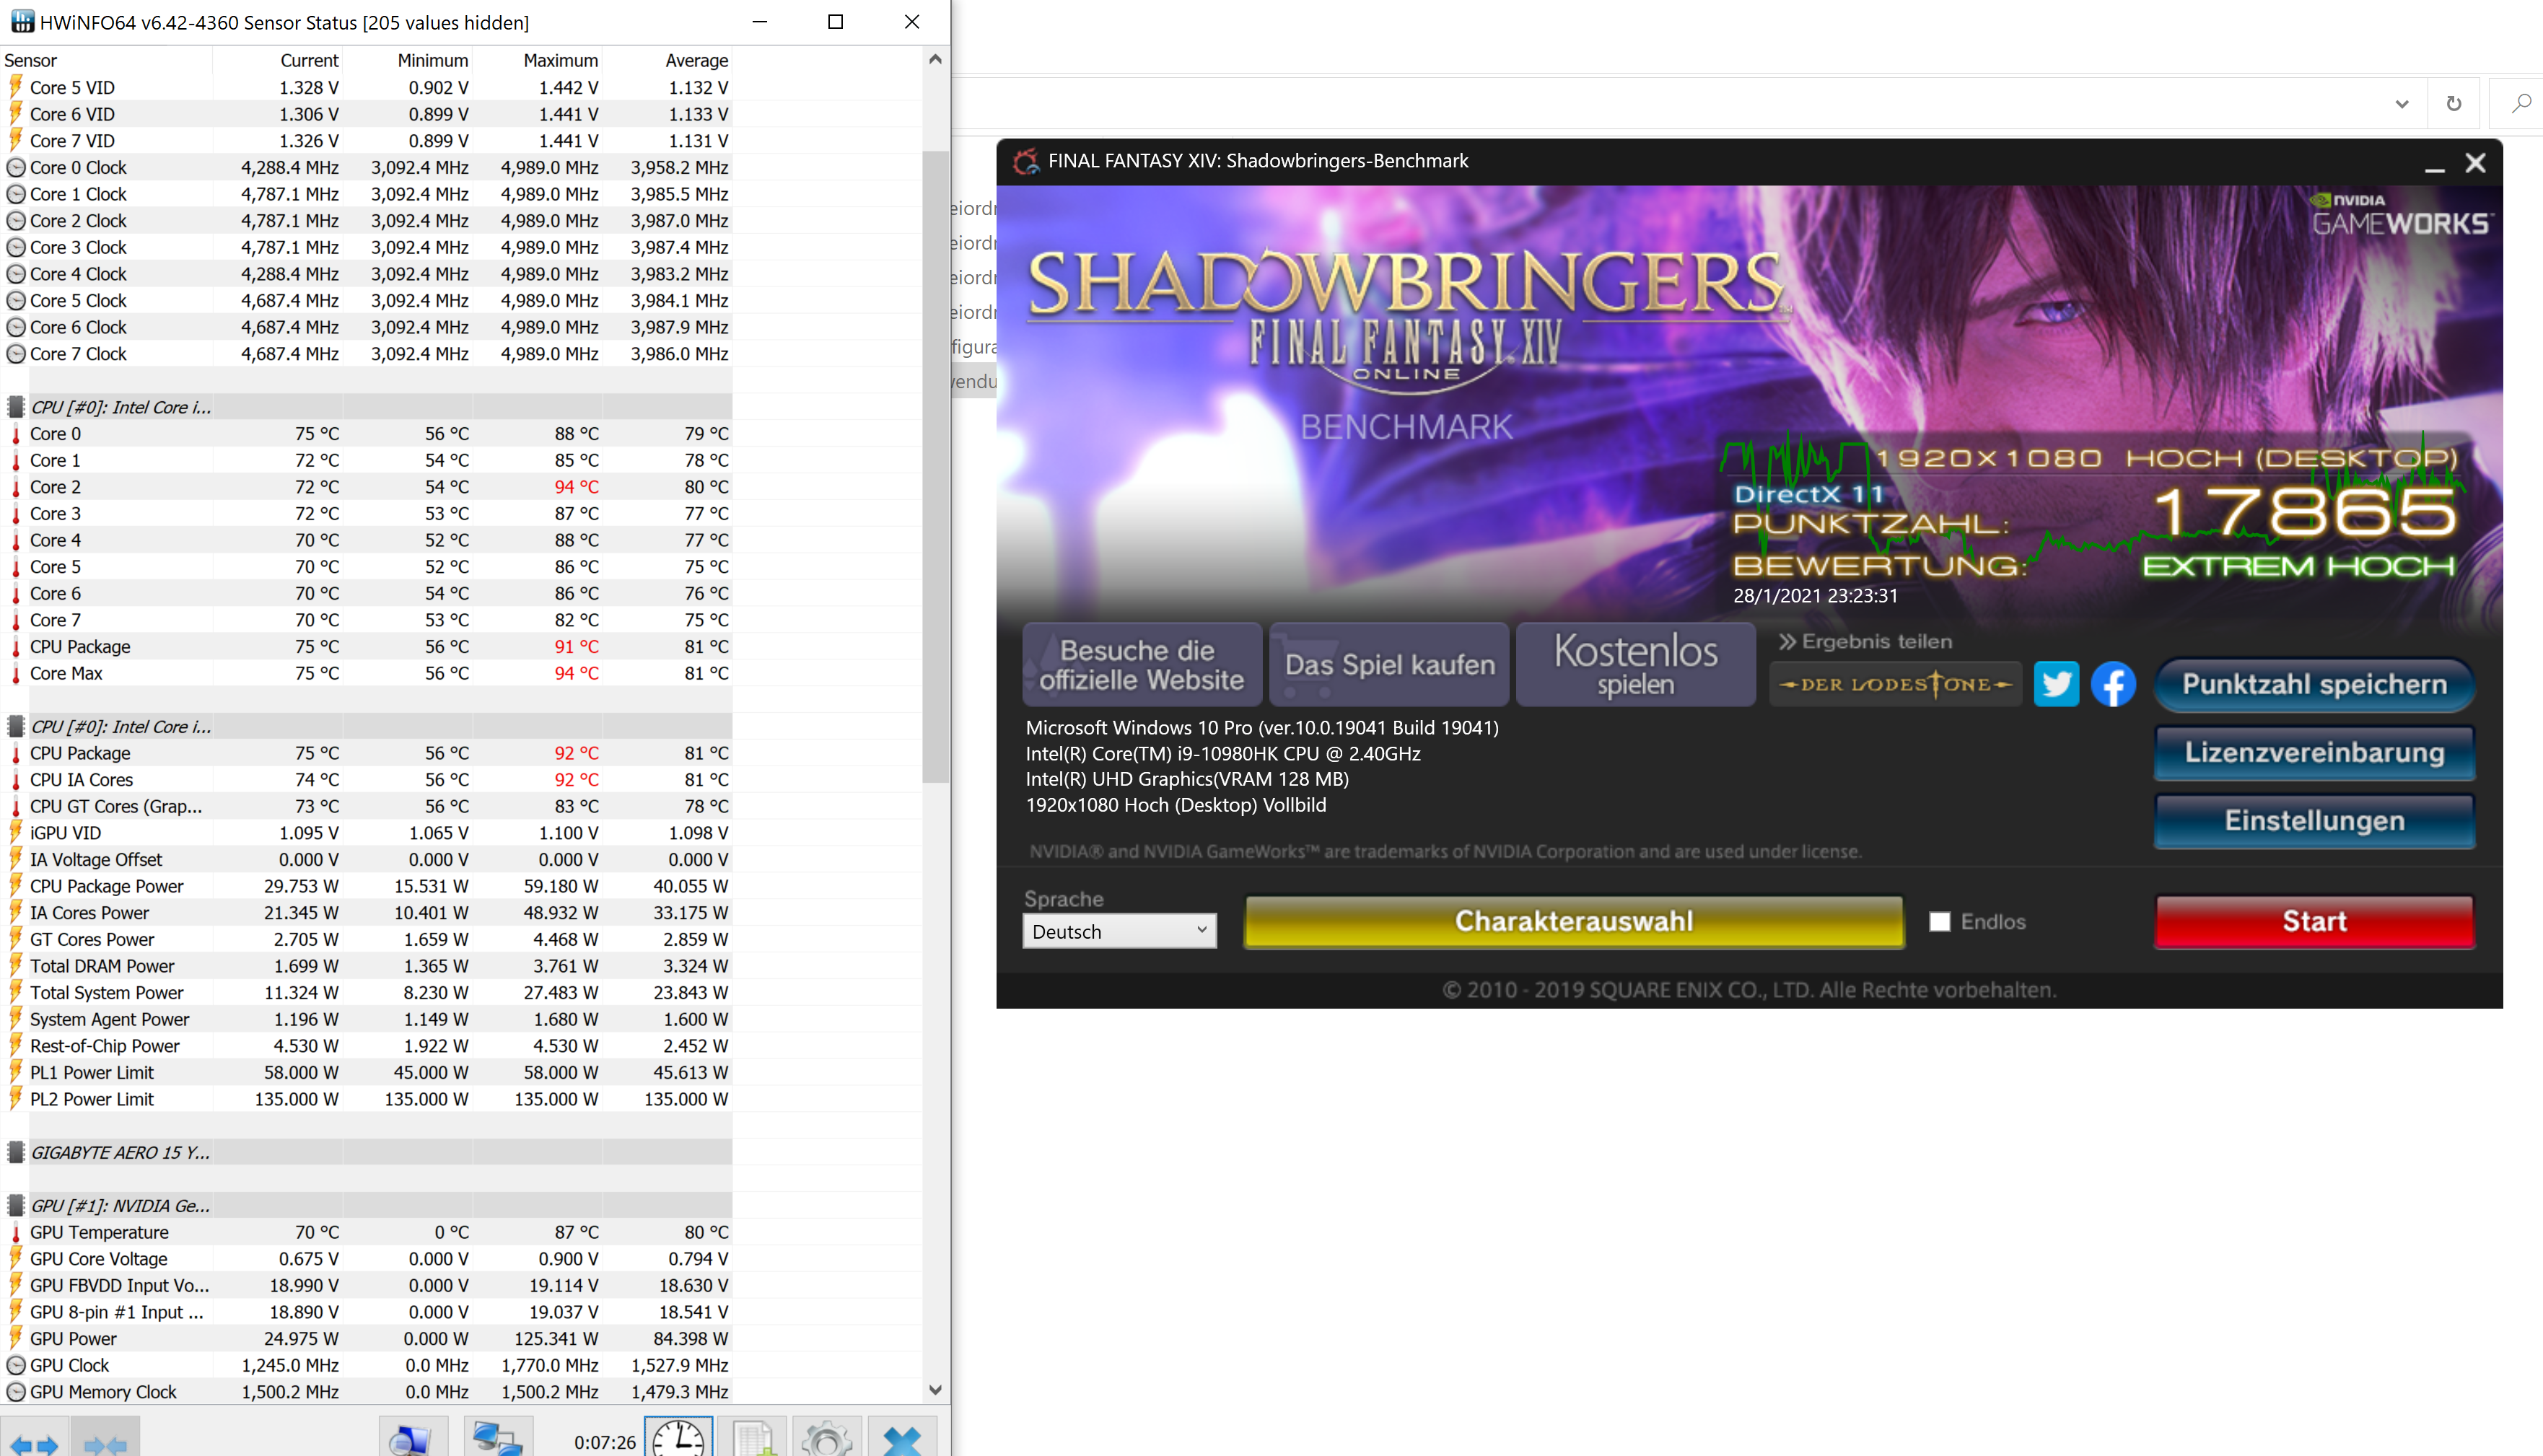Open the Sprache Deutsch dropdown

tap(1119, 931)
